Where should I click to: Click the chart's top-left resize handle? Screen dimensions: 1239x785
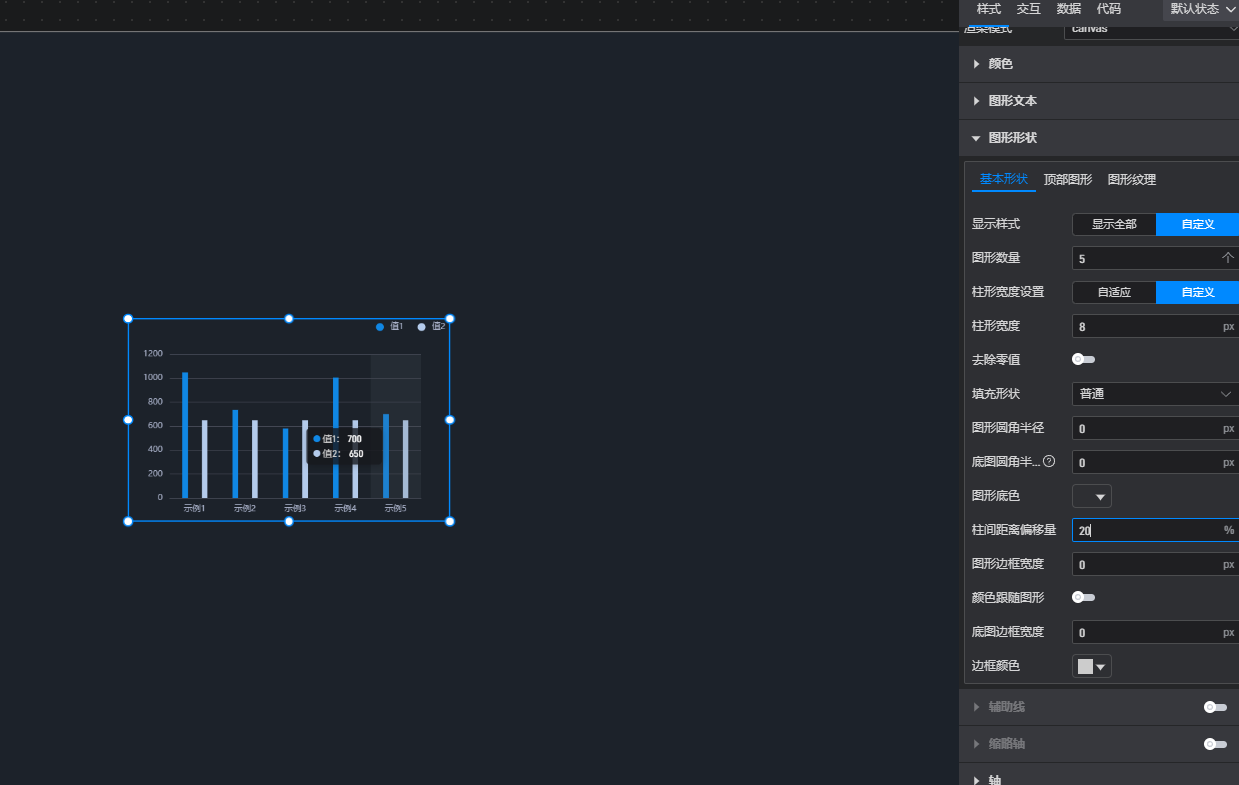tap(128, 319)
